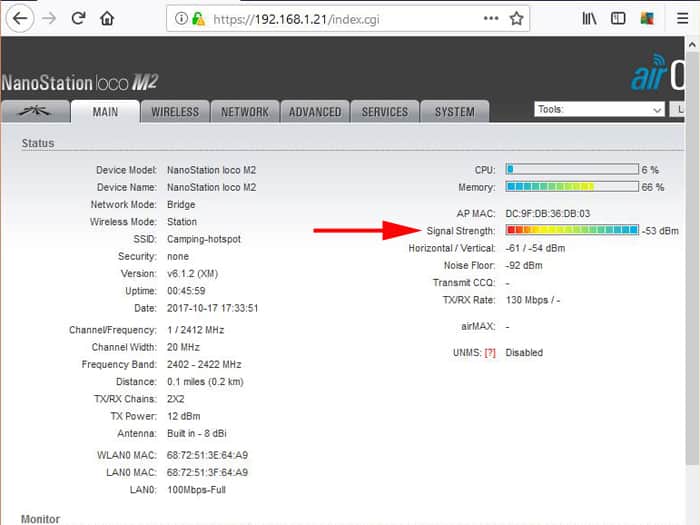The height and width of the screenshot is (525, 700).
Task: Click the colorful extension toolbar icon
Action: click(x=647, y=18)
